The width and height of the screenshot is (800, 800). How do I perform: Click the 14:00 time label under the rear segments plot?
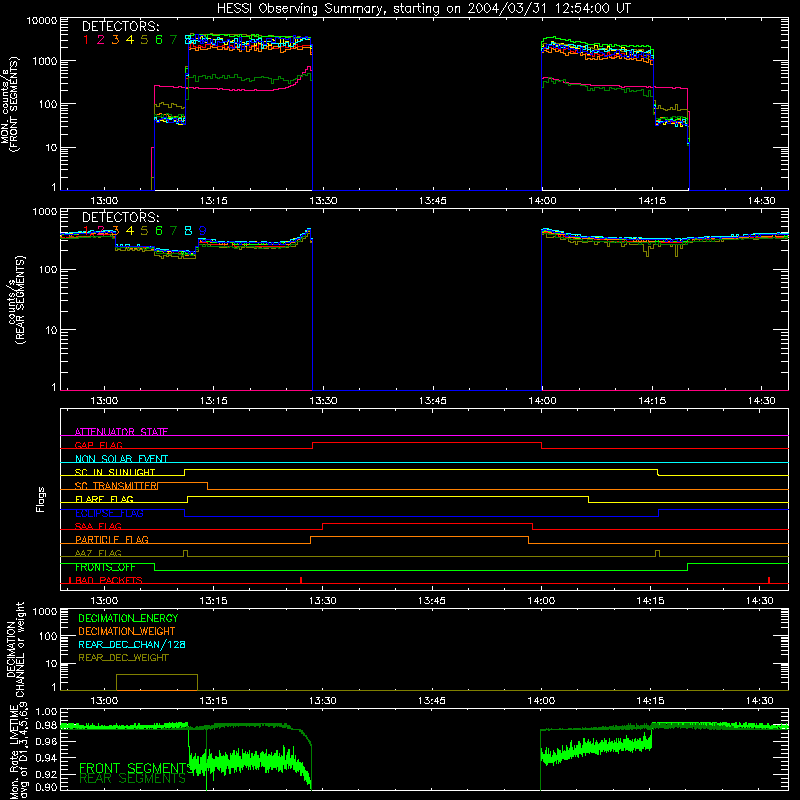tap(542, 401)
